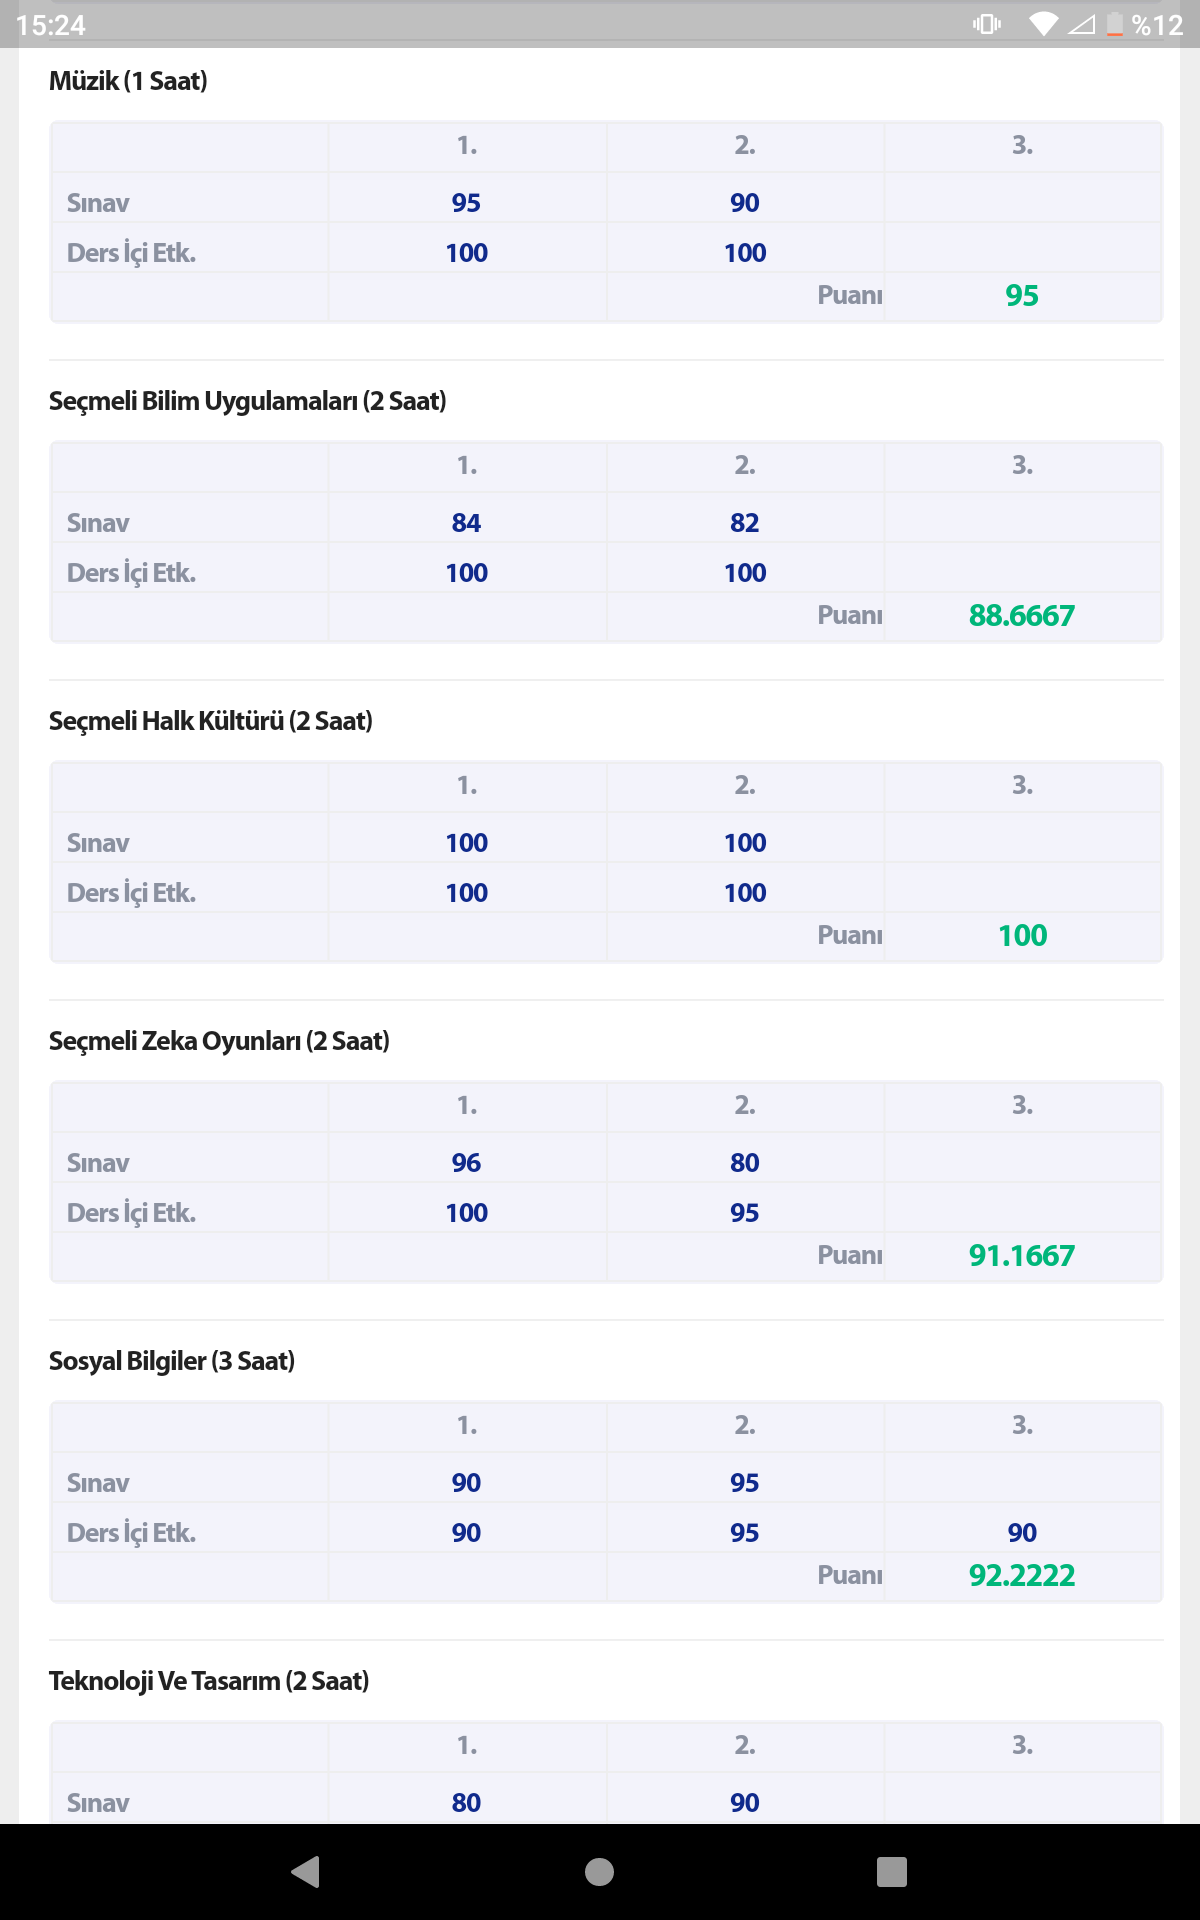1200x1920 pixels.
Task: Tap Sosyal Bilgiler score 92.2222
Action: coord(1021,1576)
